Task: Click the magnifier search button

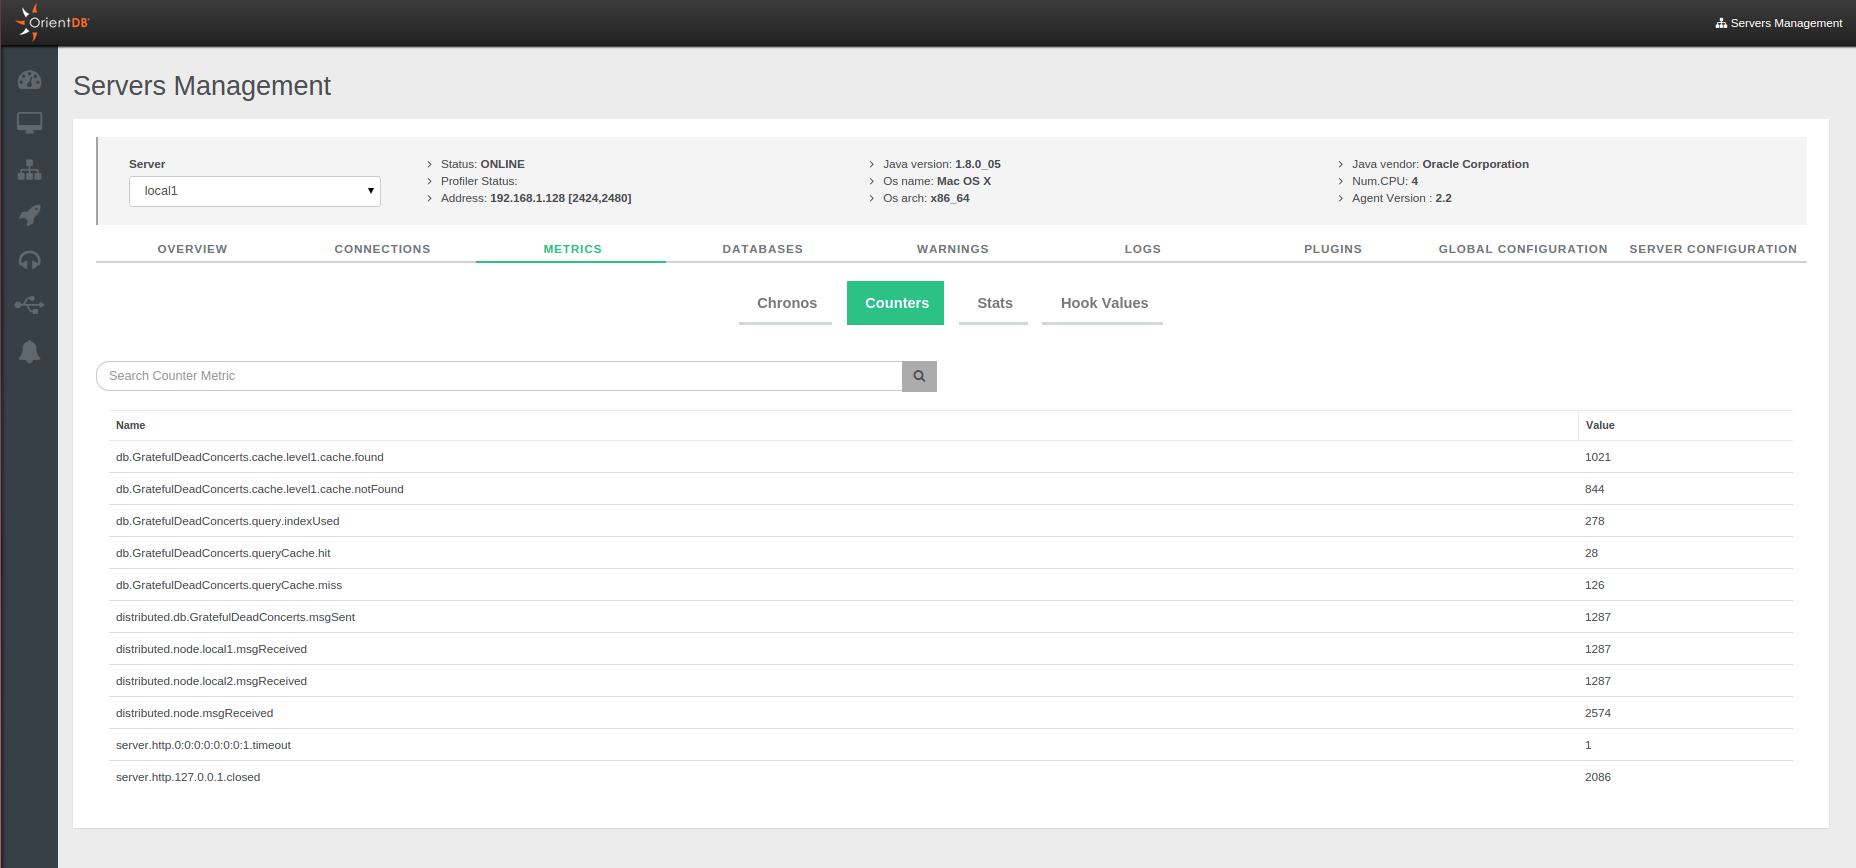Action: (919, 376)
